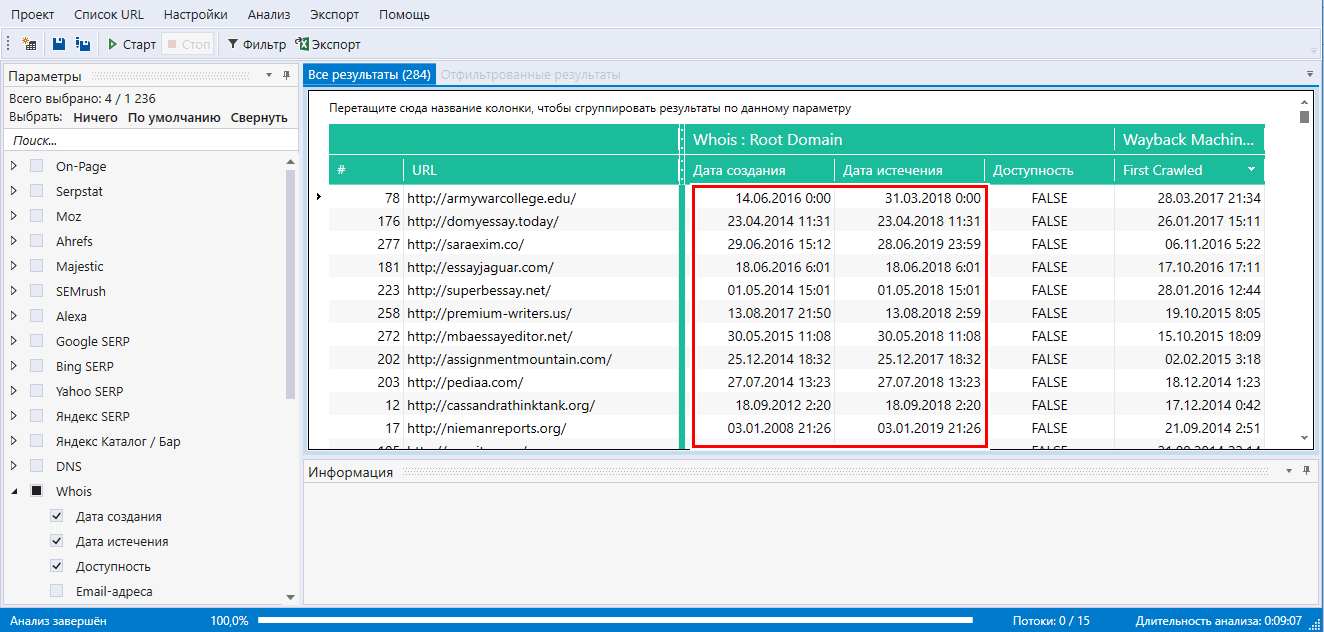This screenshot has width=1324, height=632.
Task: Collapse the Whois tree node
Action: pos(14,492)
